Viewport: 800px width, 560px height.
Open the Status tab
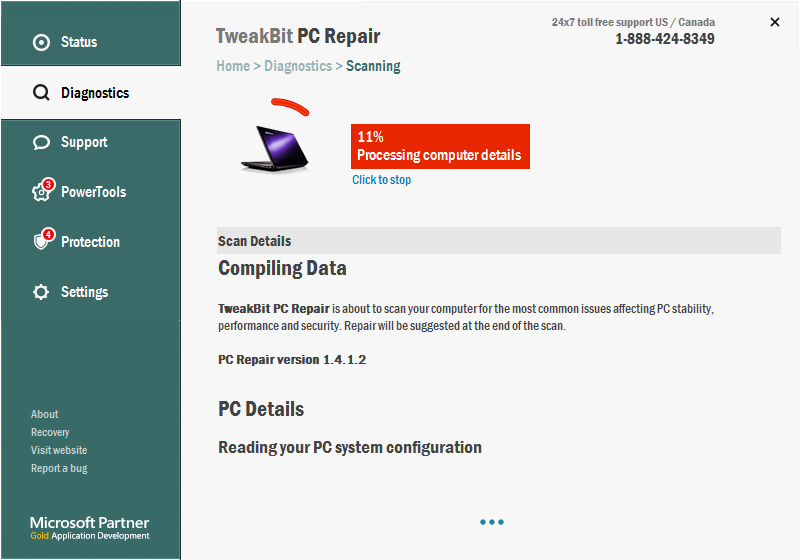pos(79,42)
